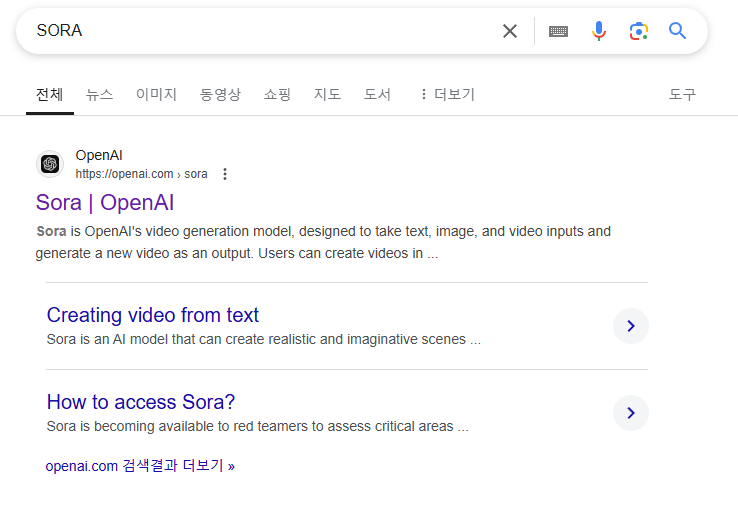The height and width of the screenshot is (513, 738).
Task: Expand chevron beside How to access Sora?
Action: tap(631, 413)
